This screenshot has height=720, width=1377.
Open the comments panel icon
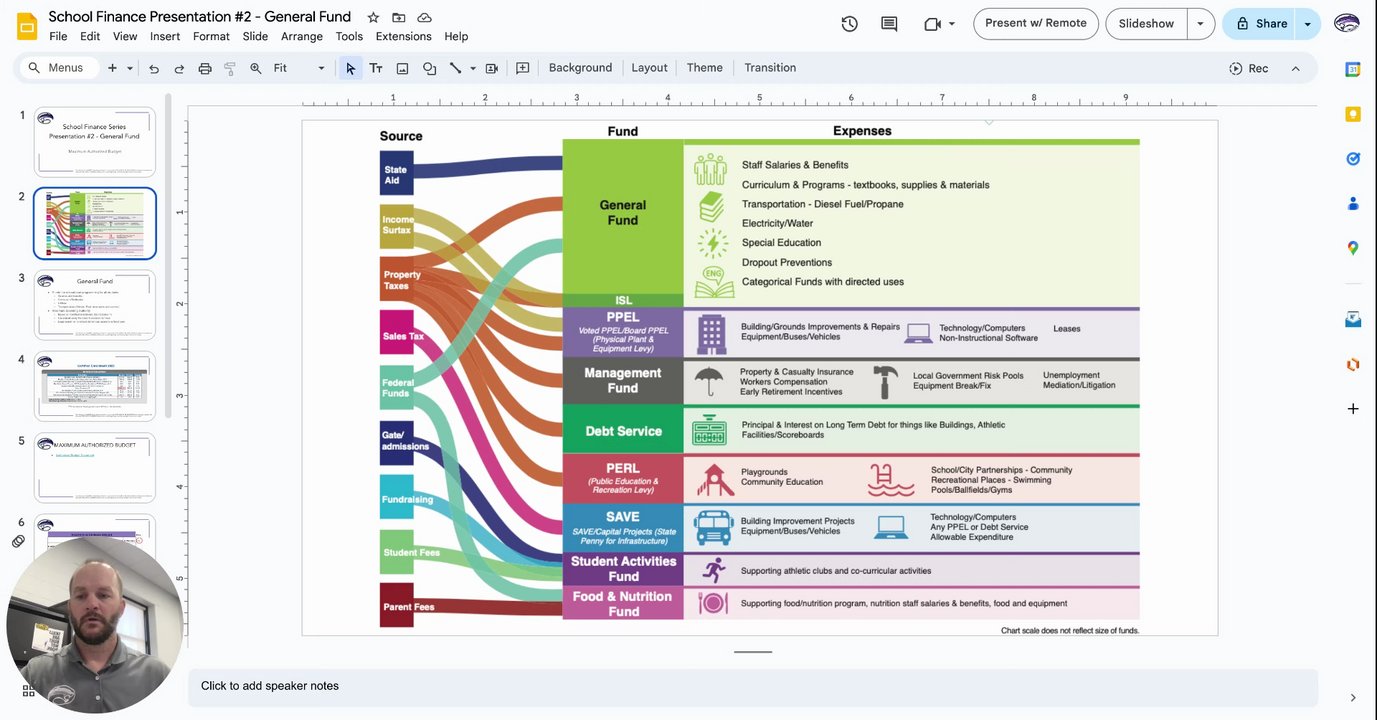point(889,24)
